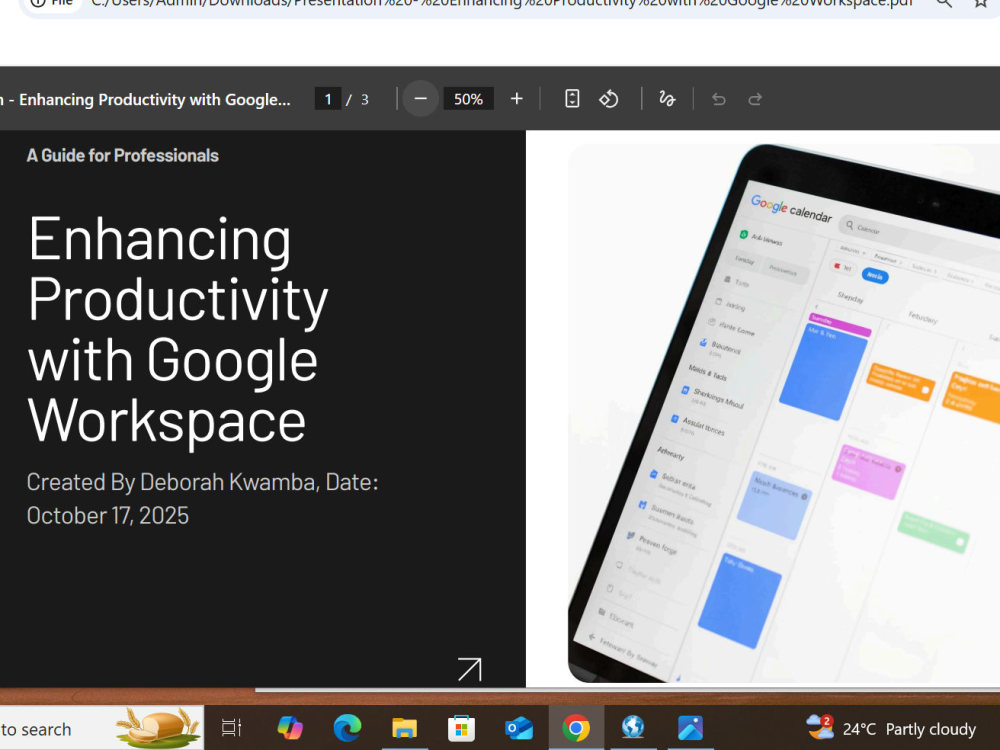Click 'A Guide for Professionals' subtitle
1000x750 pixels.
pos(122,156)
